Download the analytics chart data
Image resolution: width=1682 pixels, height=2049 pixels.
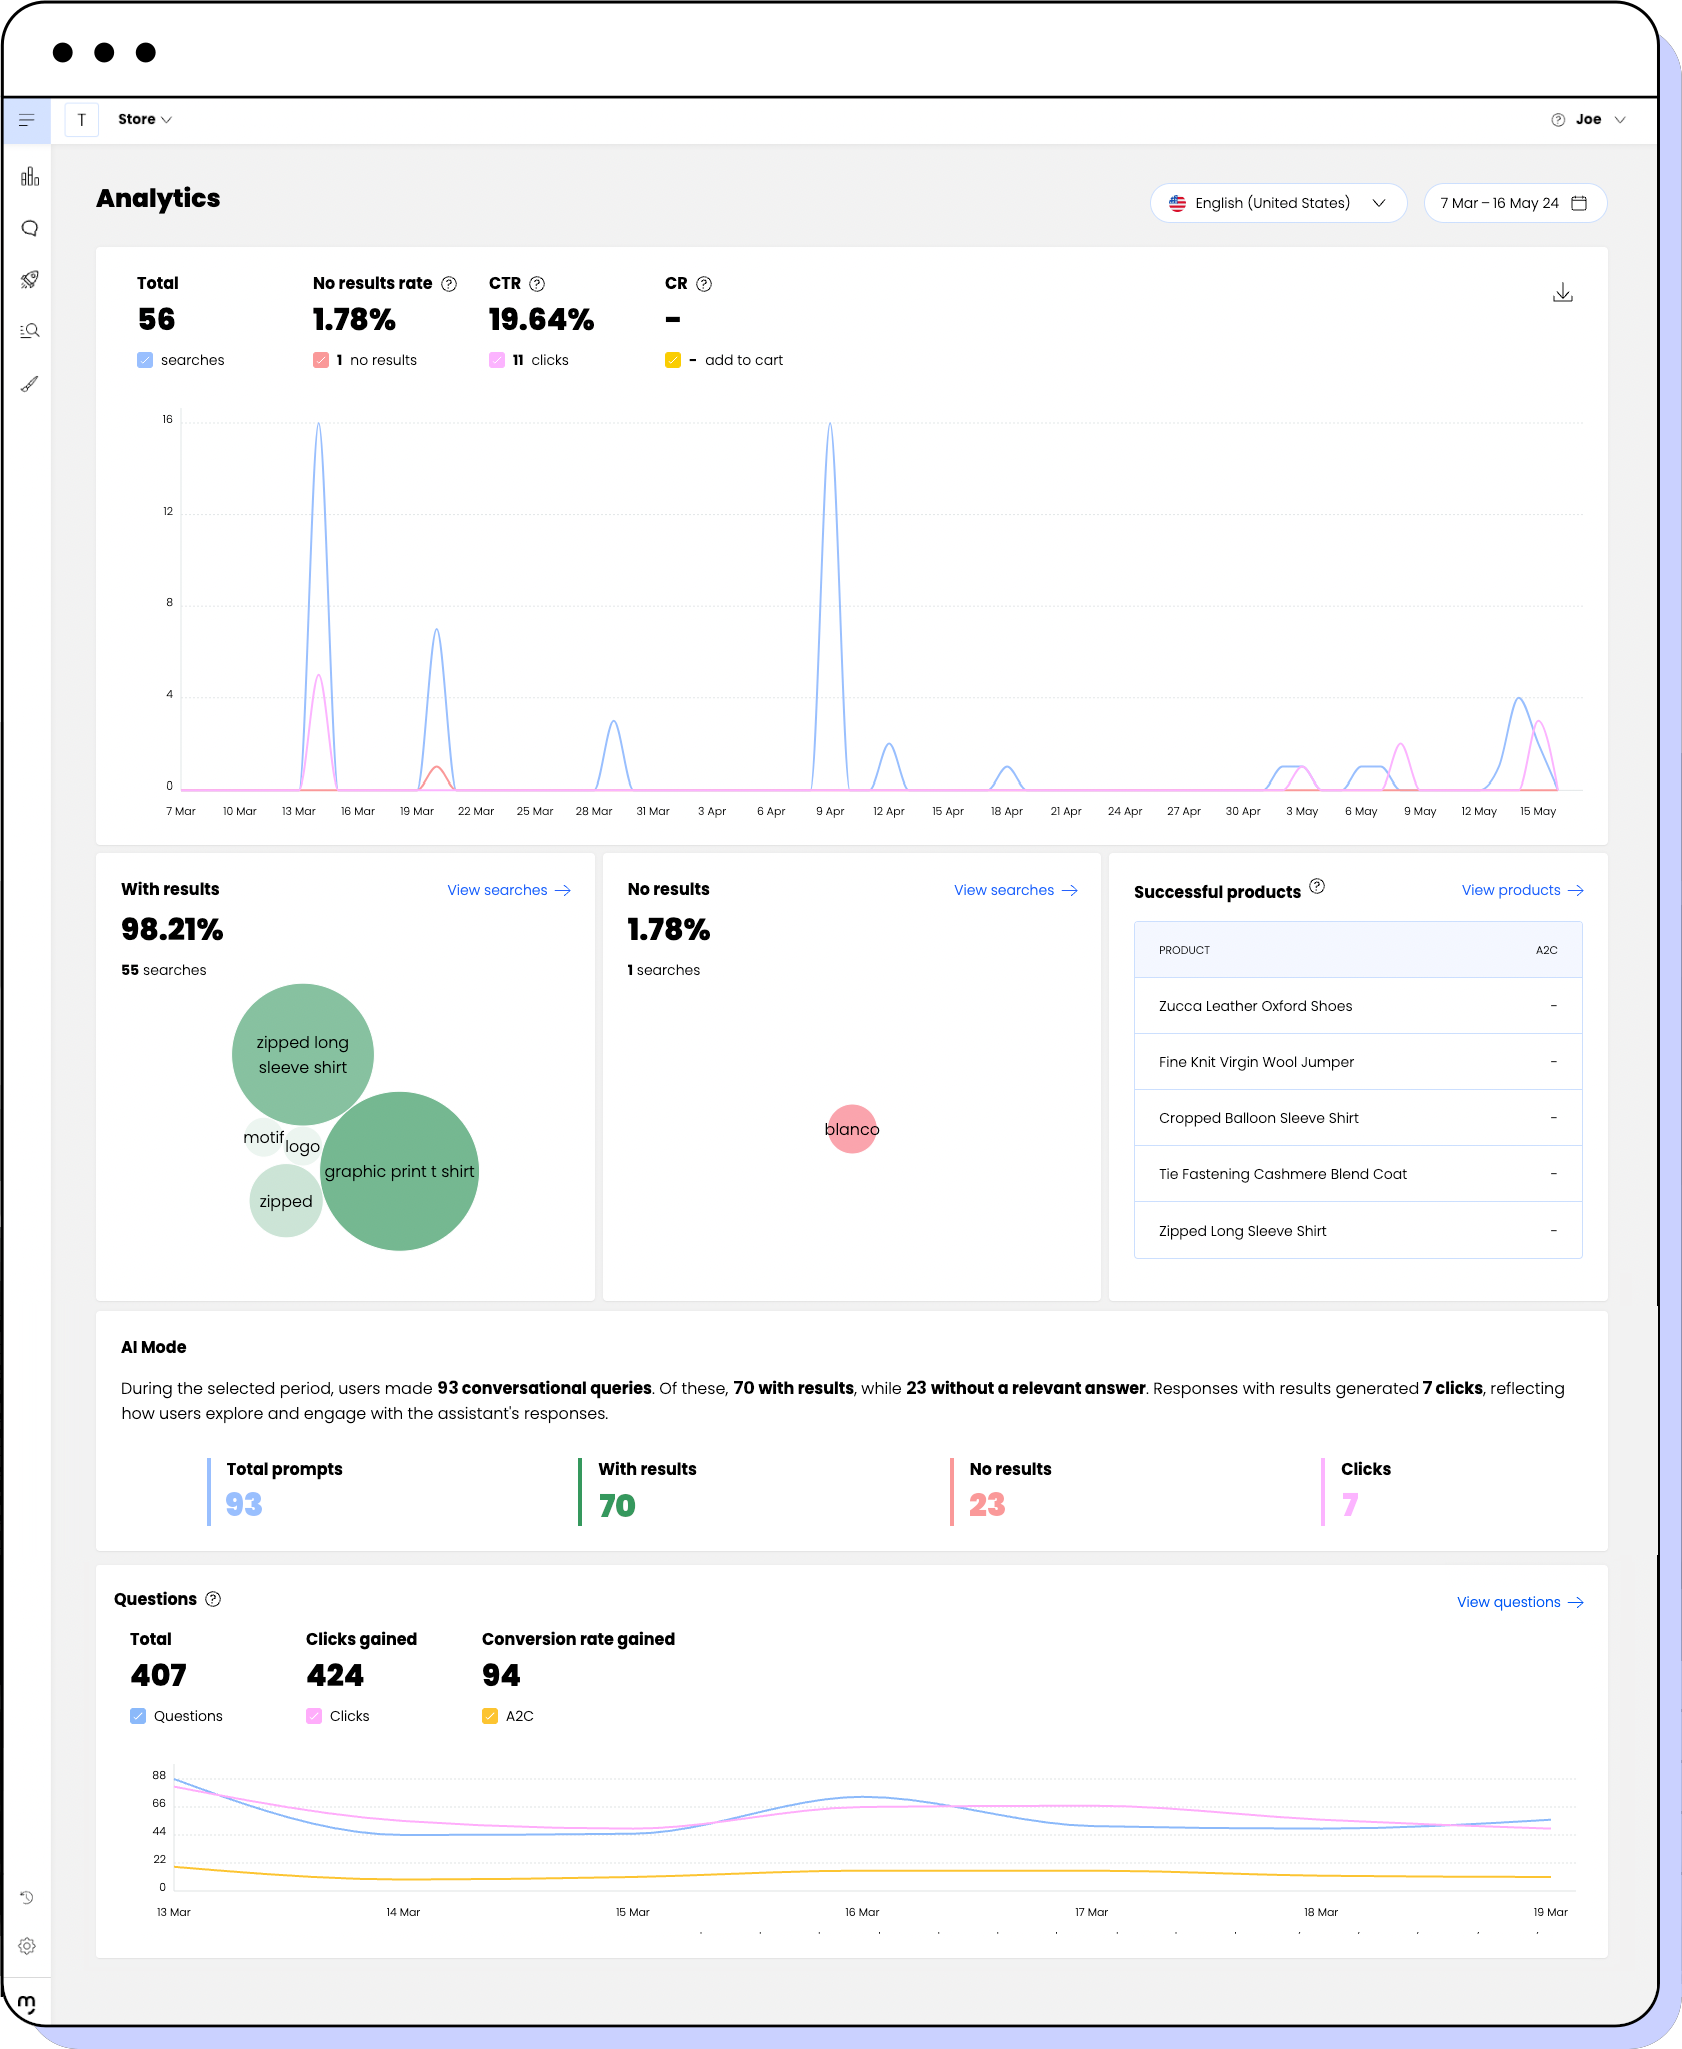(1563, 292)
